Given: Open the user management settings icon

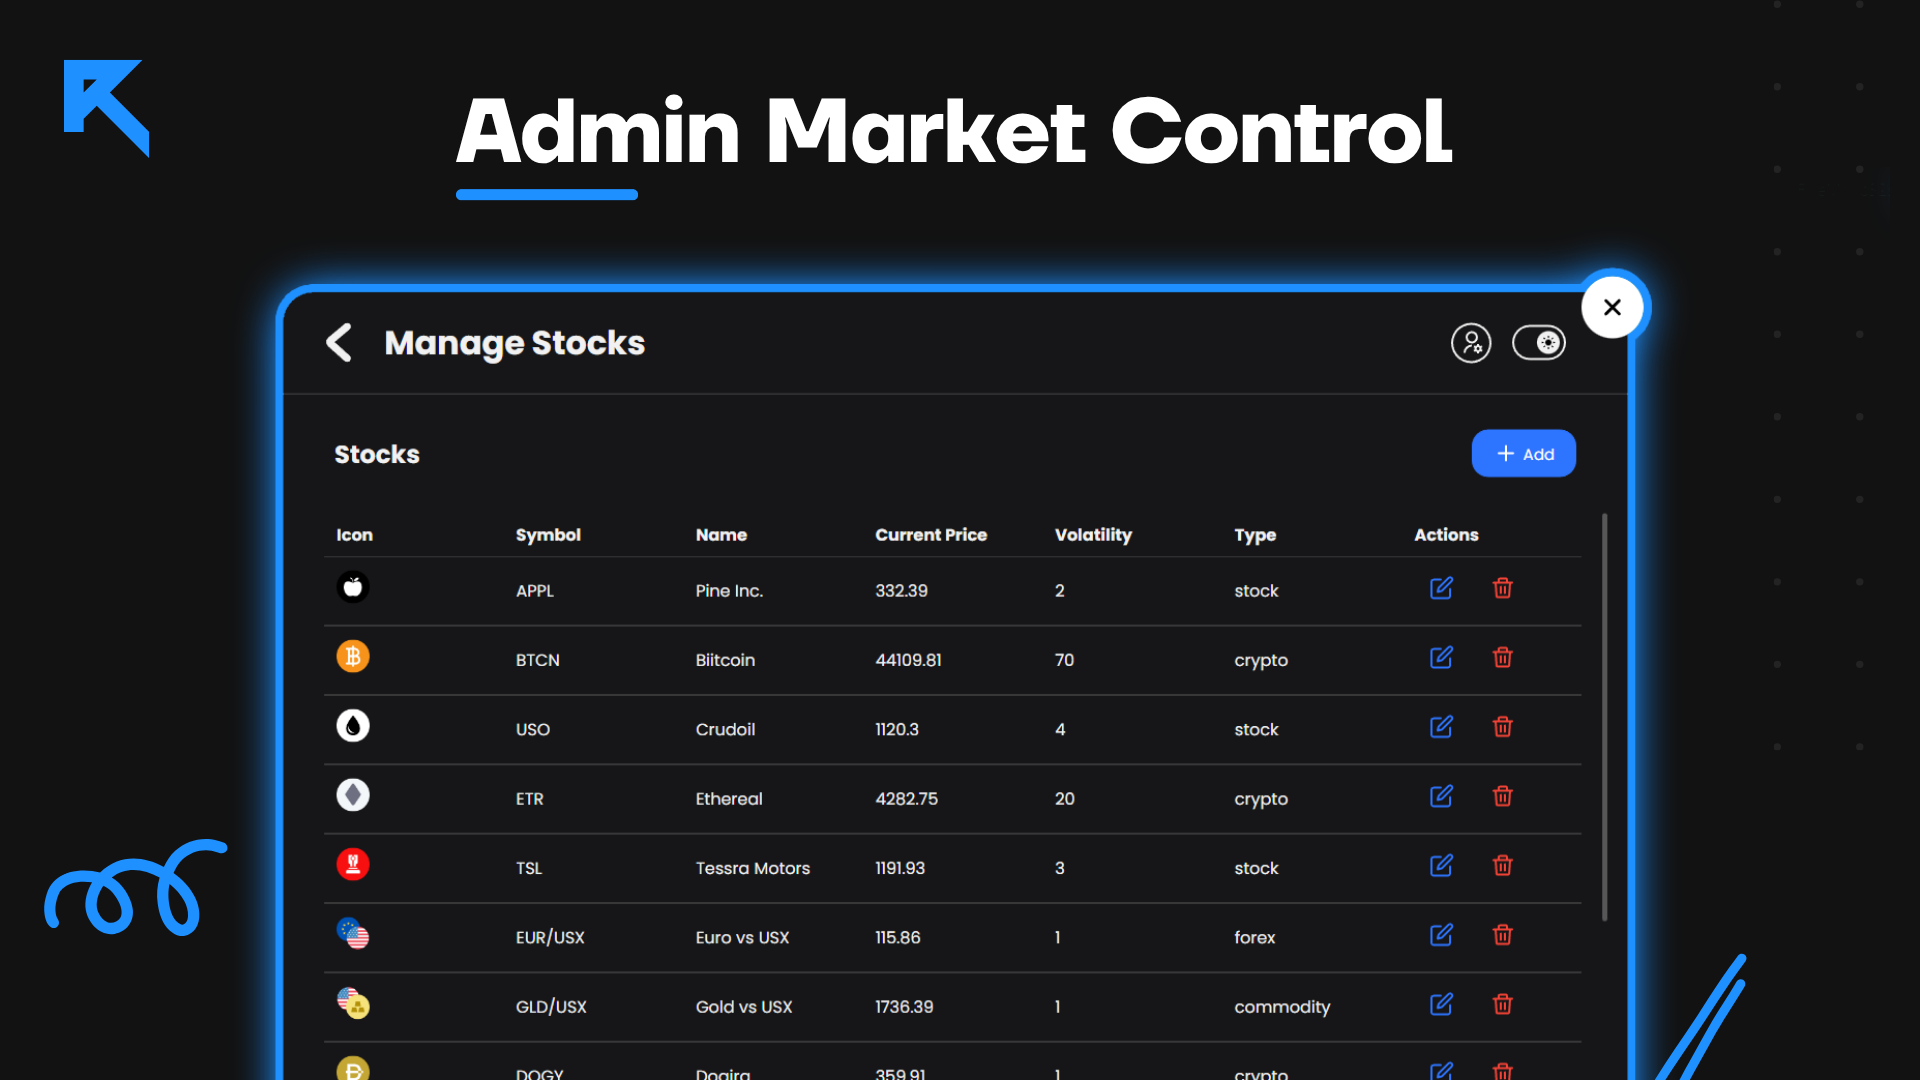Looking at the screenshot, I should [1471, 342].
